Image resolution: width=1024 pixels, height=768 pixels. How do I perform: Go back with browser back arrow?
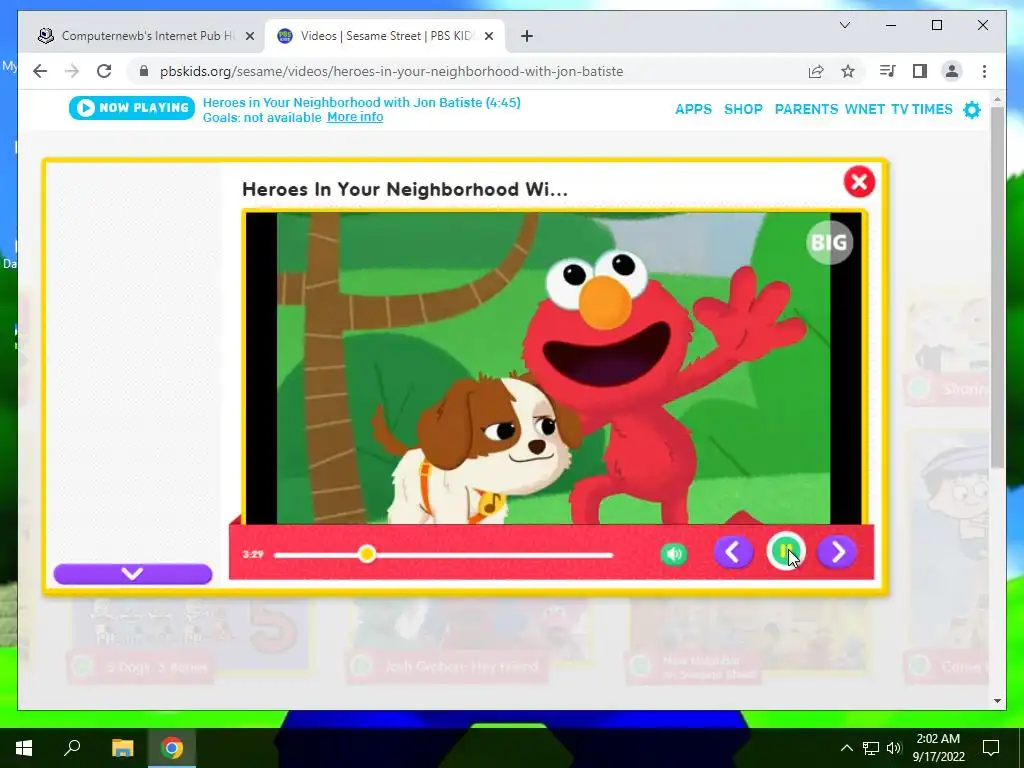[40, 71]
